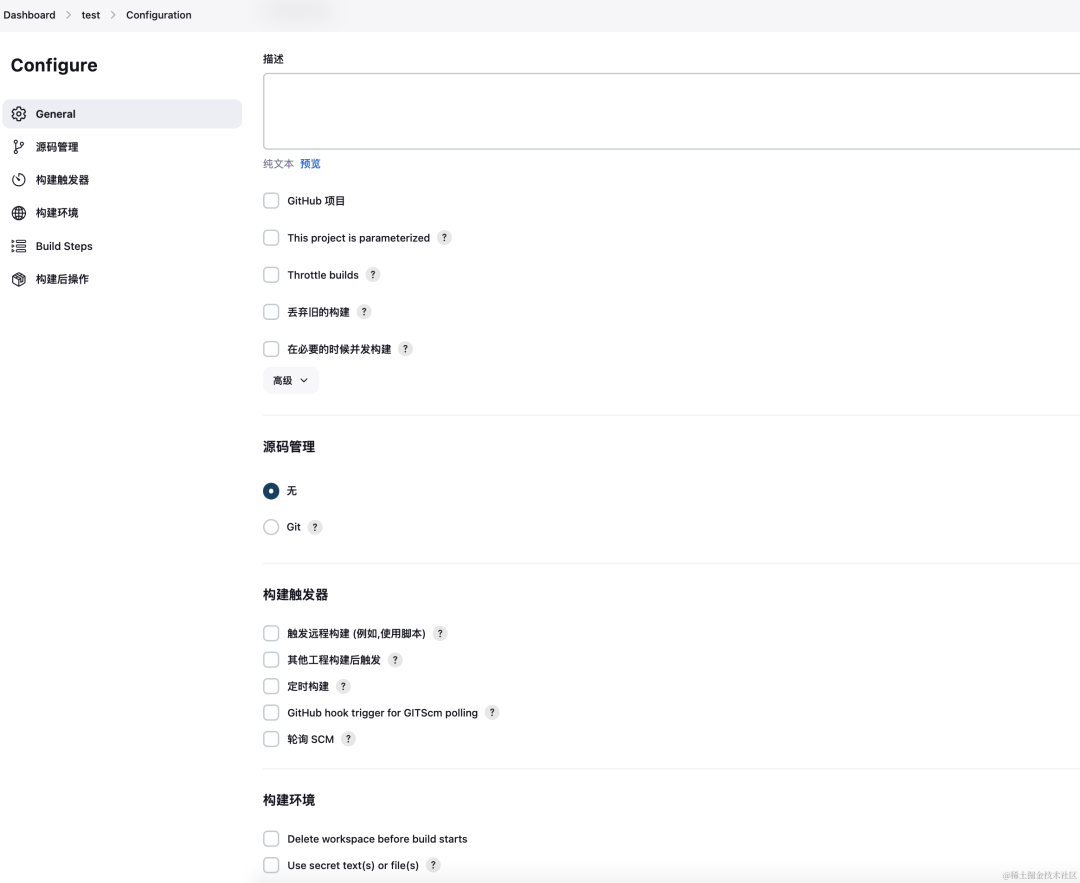Screen dimensions: 1080x883
Task: Enable the GitHub 项目 checkbox
Action: click(271, 200)
